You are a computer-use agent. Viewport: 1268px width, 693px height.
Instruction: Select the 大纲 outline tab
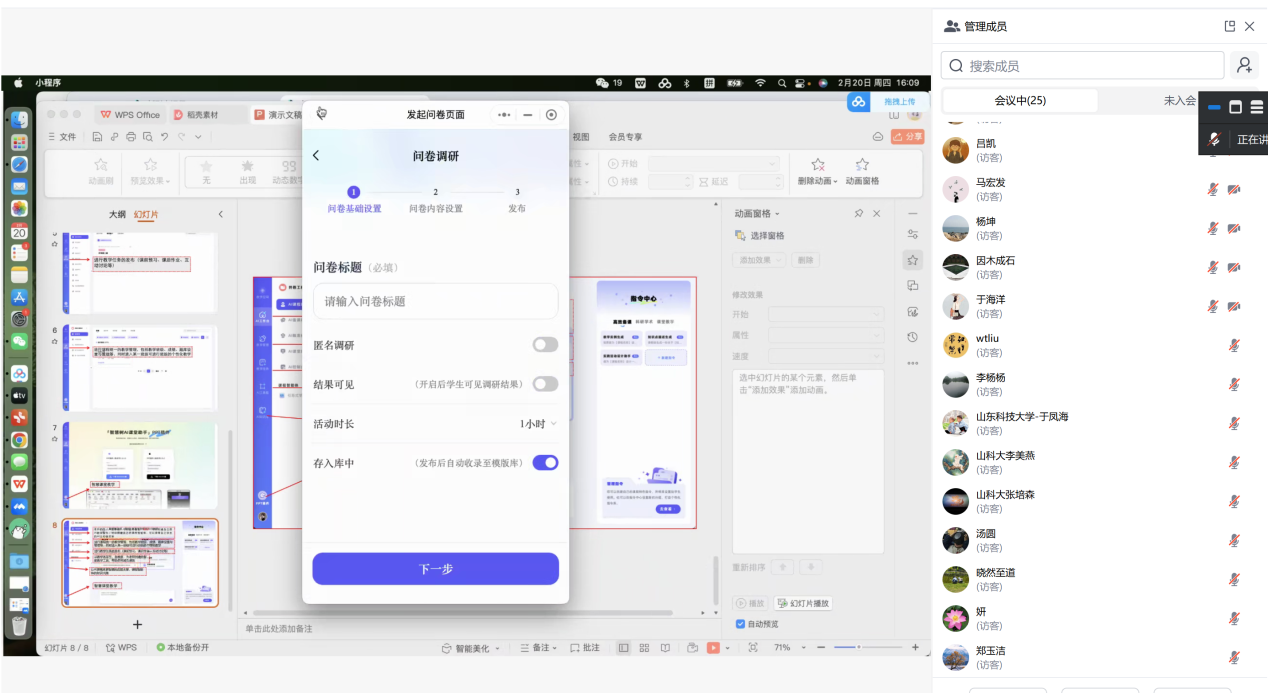117,214
